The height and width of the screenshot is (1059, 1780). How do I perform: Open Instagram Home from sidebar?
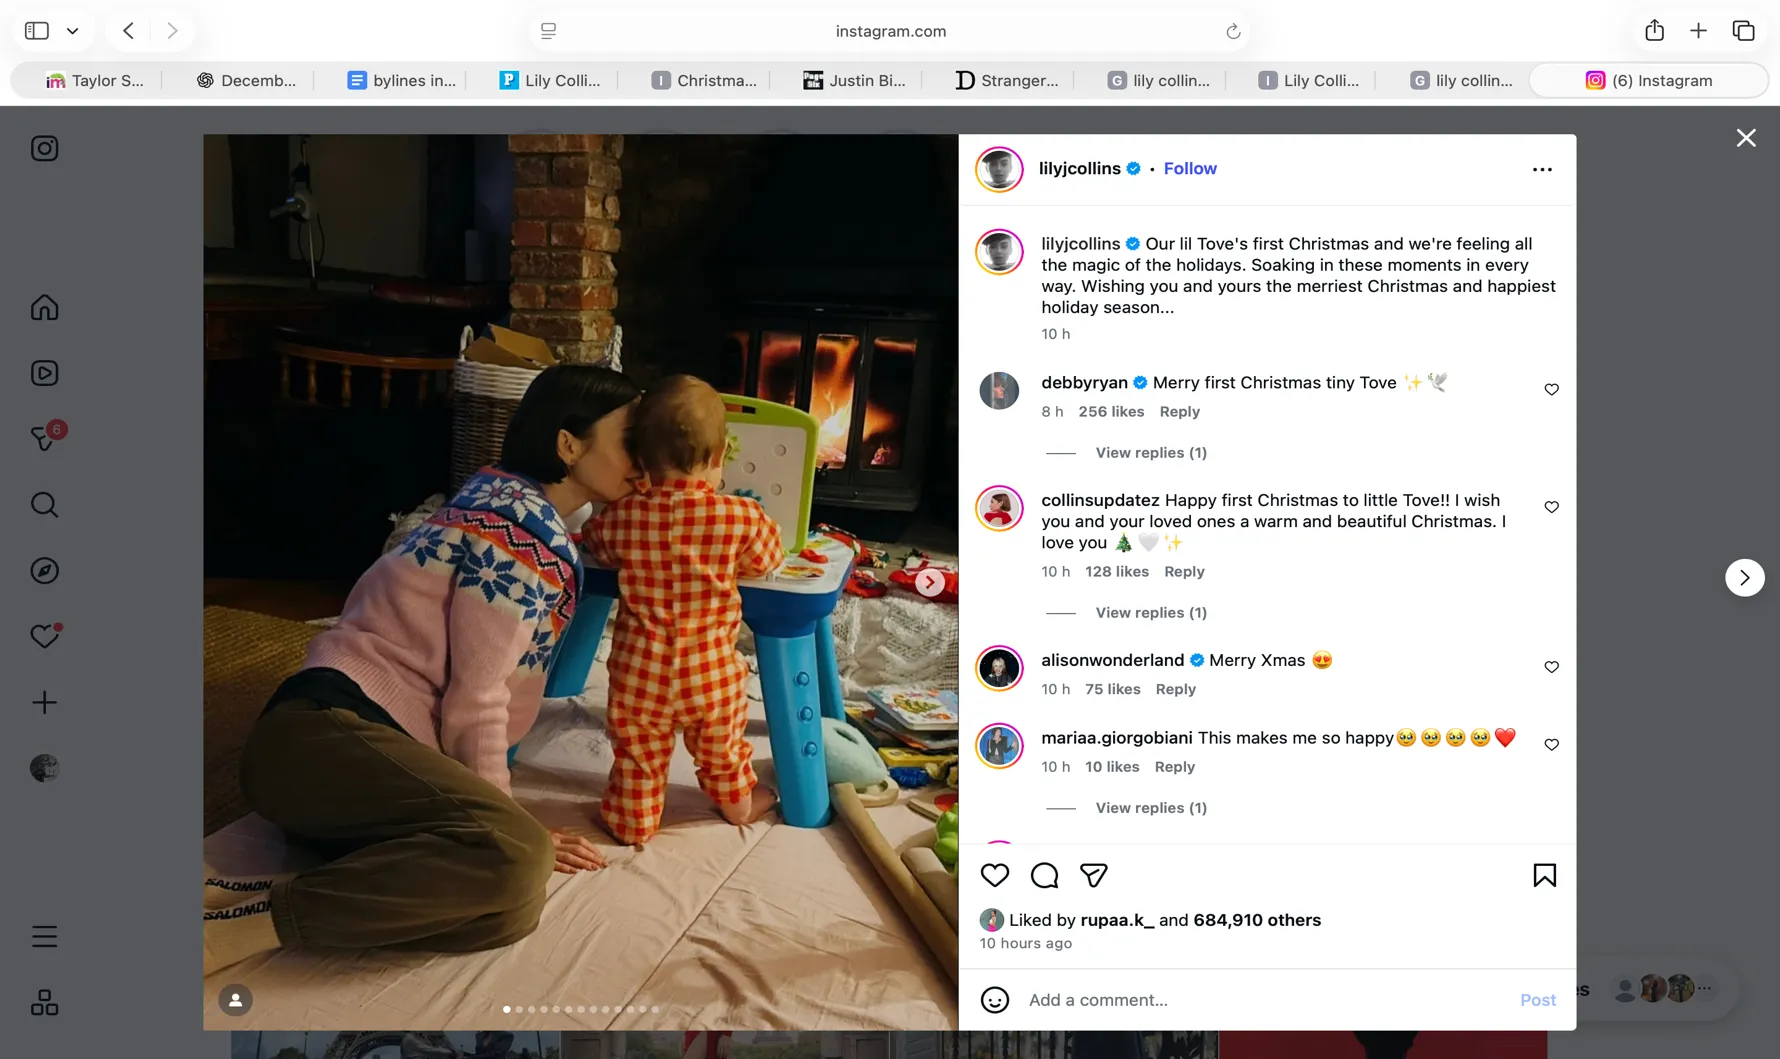(x=44, y=307)
